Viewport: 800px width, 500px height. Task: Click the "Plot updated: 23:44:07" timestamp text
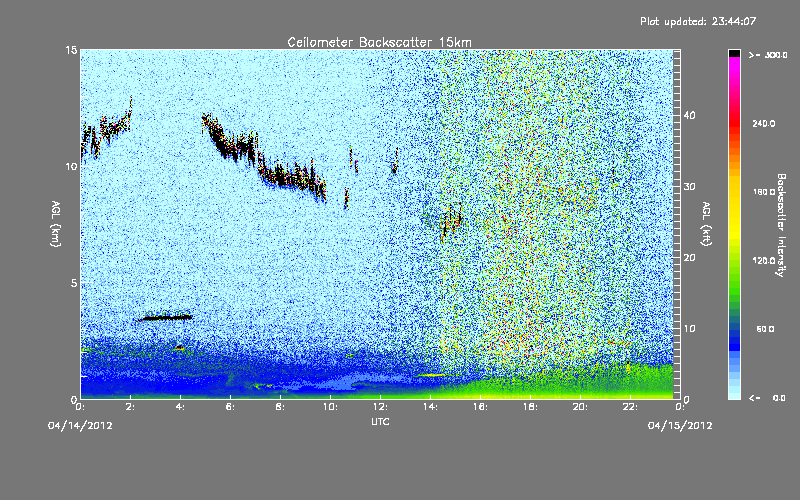(698, 21)
